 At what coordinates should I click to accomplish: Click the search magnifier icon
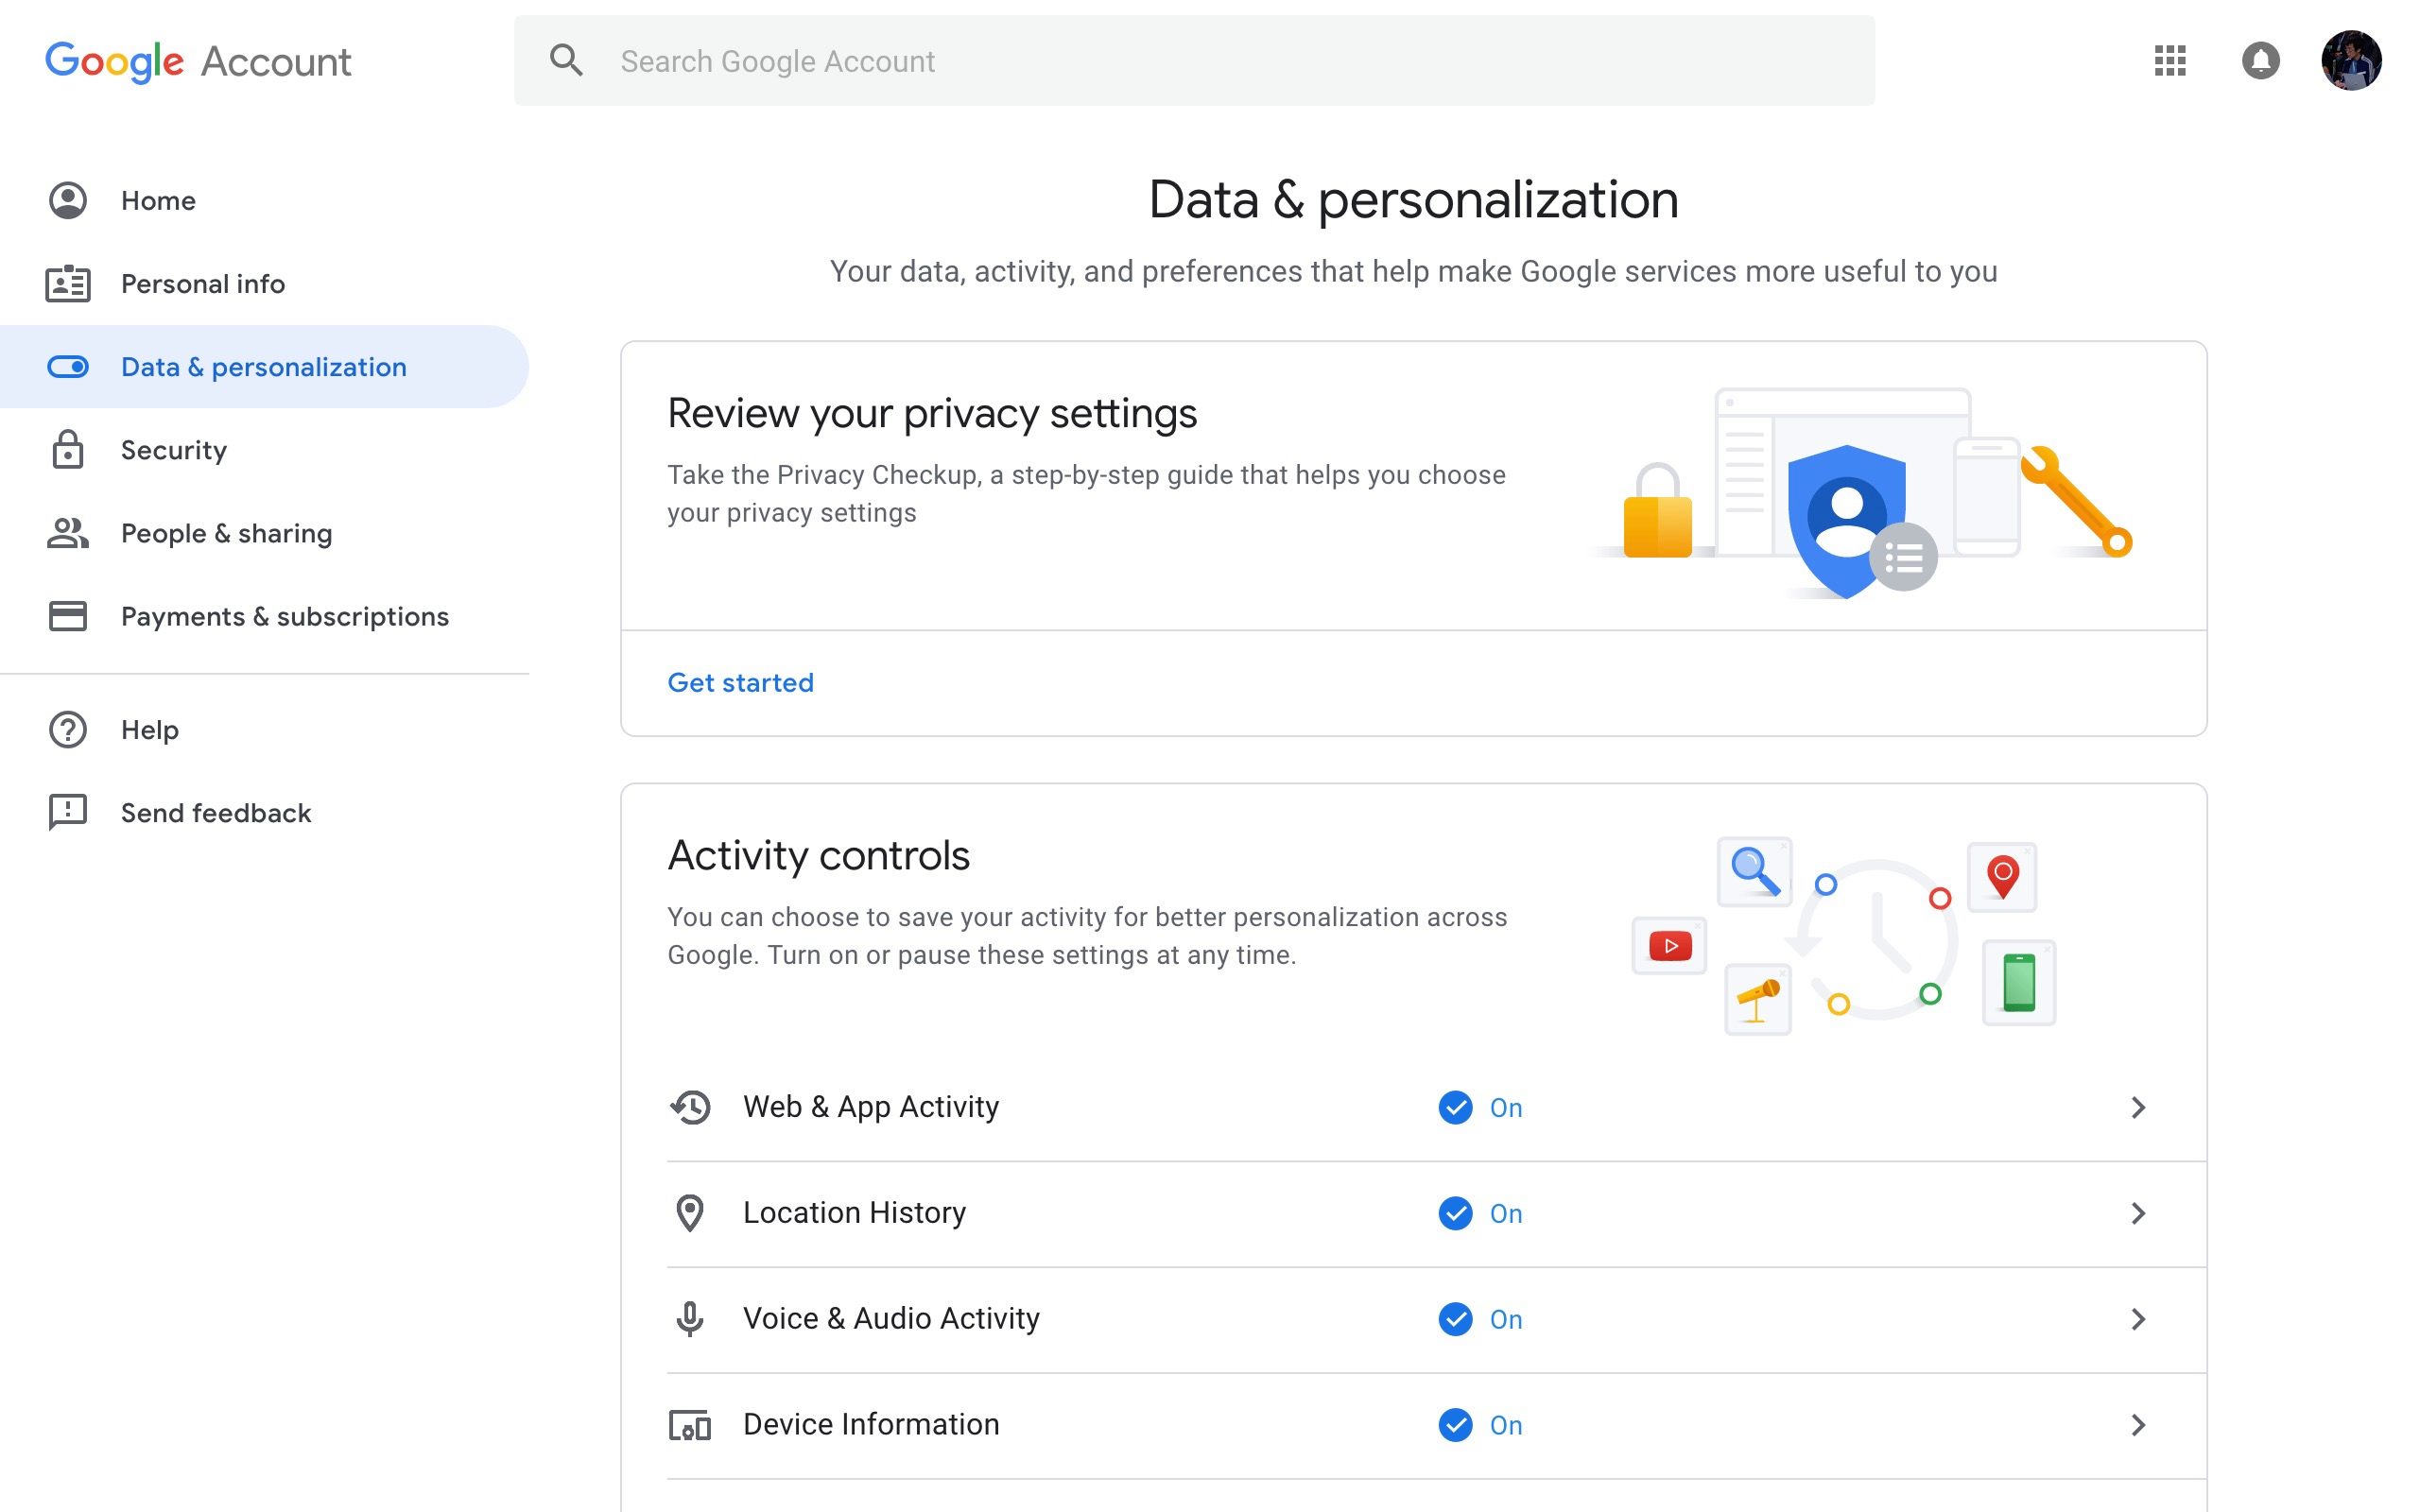click(x=566, y=60)
